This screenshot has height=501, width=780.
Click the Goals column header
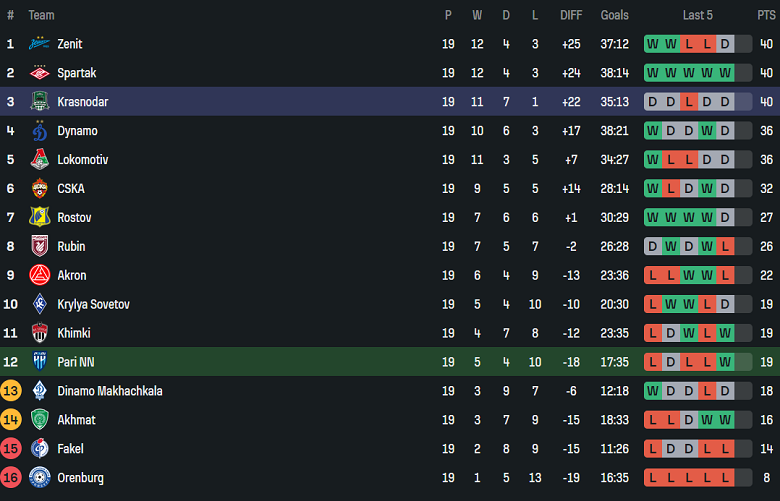click(x=614, y=15)
